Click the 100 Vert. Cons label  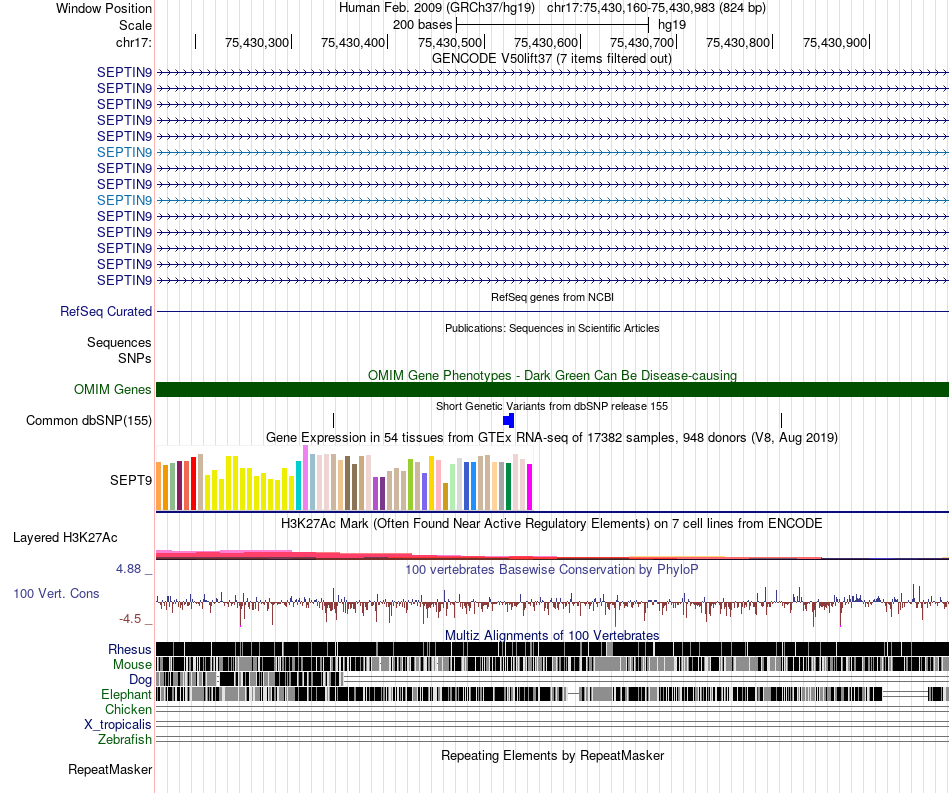click(x=56, y=594)
